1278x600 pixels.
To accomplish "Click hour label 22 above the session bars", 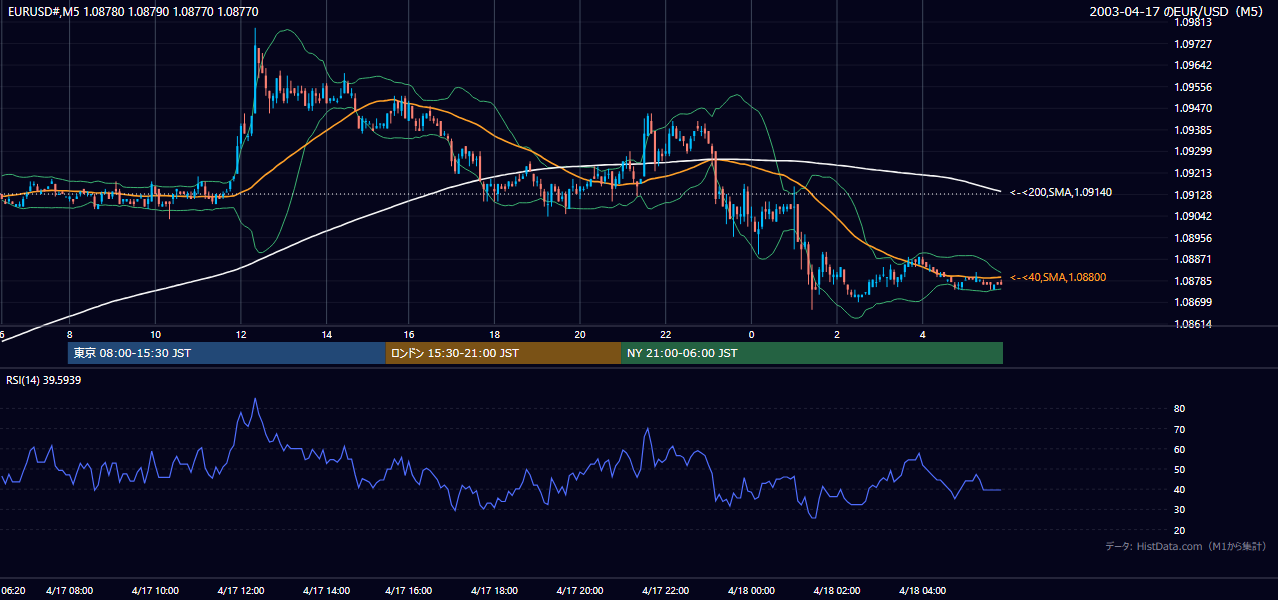I will (x=666, y=334).
